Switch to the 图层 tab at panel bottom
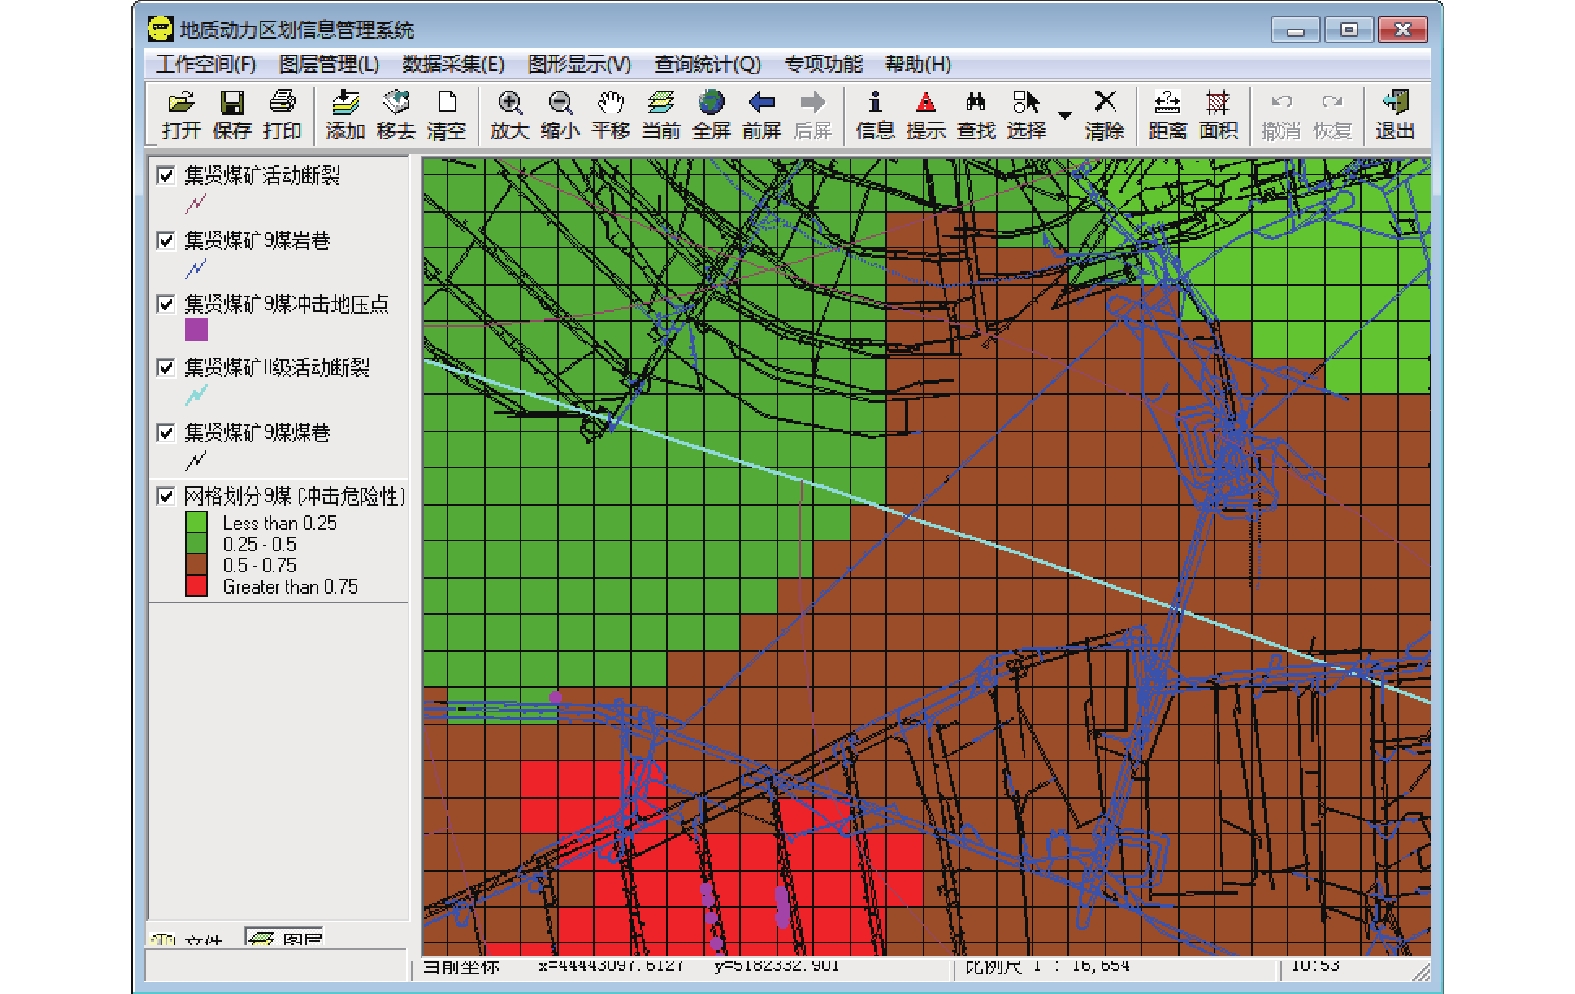 285,938
